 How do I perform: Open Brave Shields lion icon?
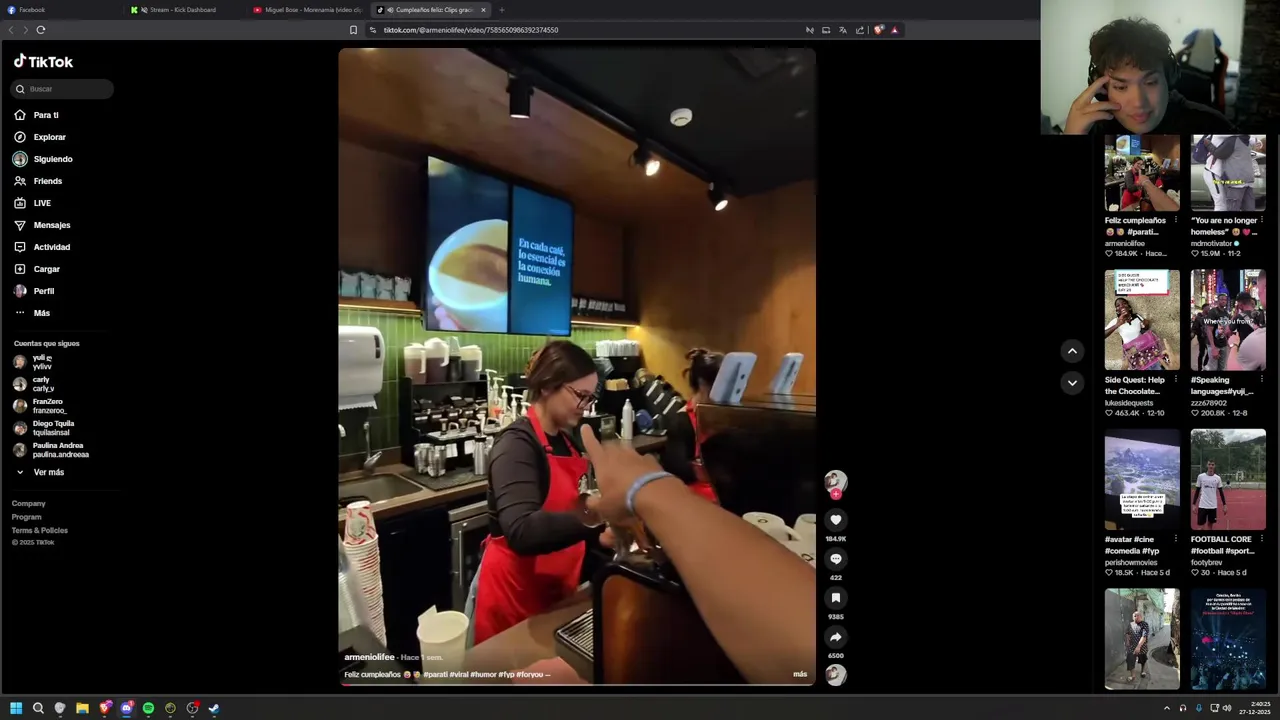click(x=878, y=30)
